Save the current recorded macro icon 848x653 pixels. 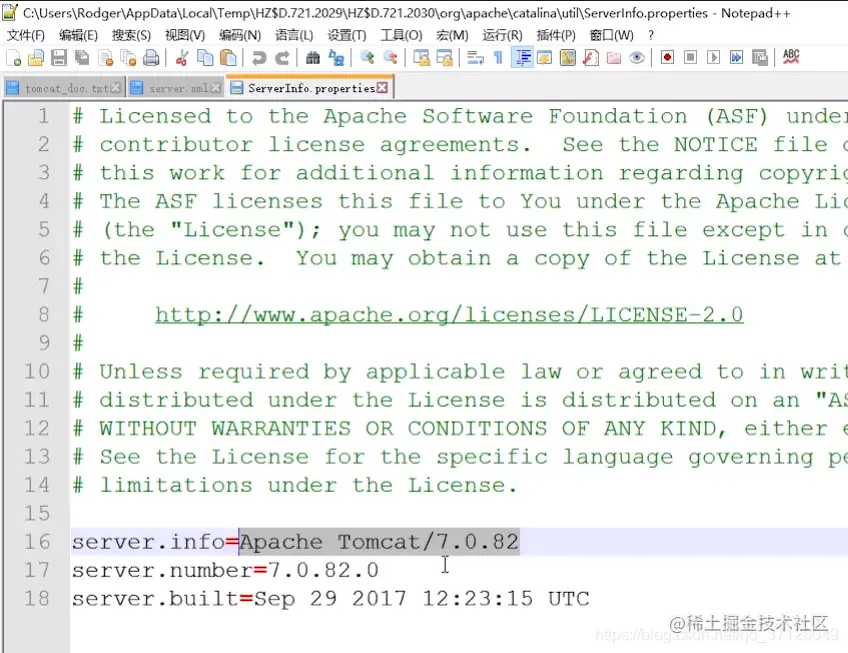(760, 58)
